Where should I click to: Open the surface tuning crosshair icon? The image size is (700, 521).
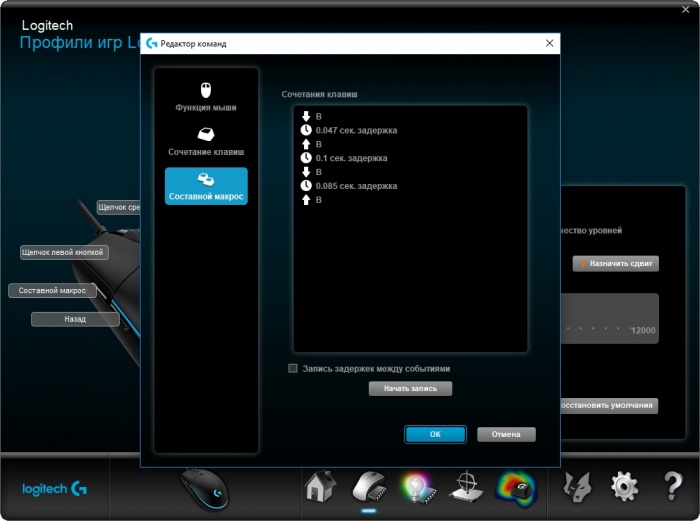[x=467, y=487]
